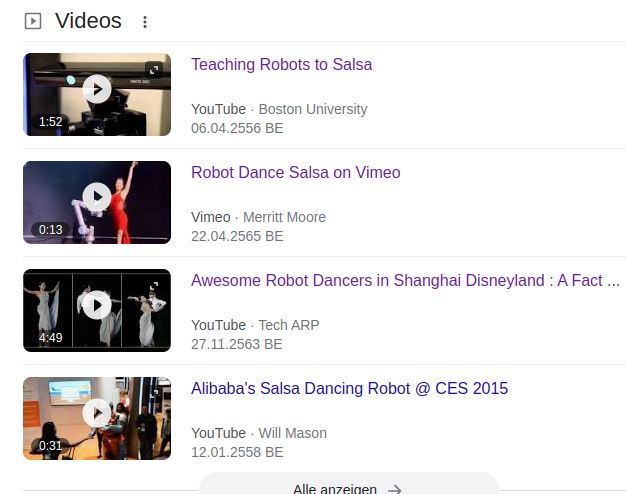Click the 4:49 duration badge
The width and height of the screenshot is (626, 494).
[x=51, y=338]
